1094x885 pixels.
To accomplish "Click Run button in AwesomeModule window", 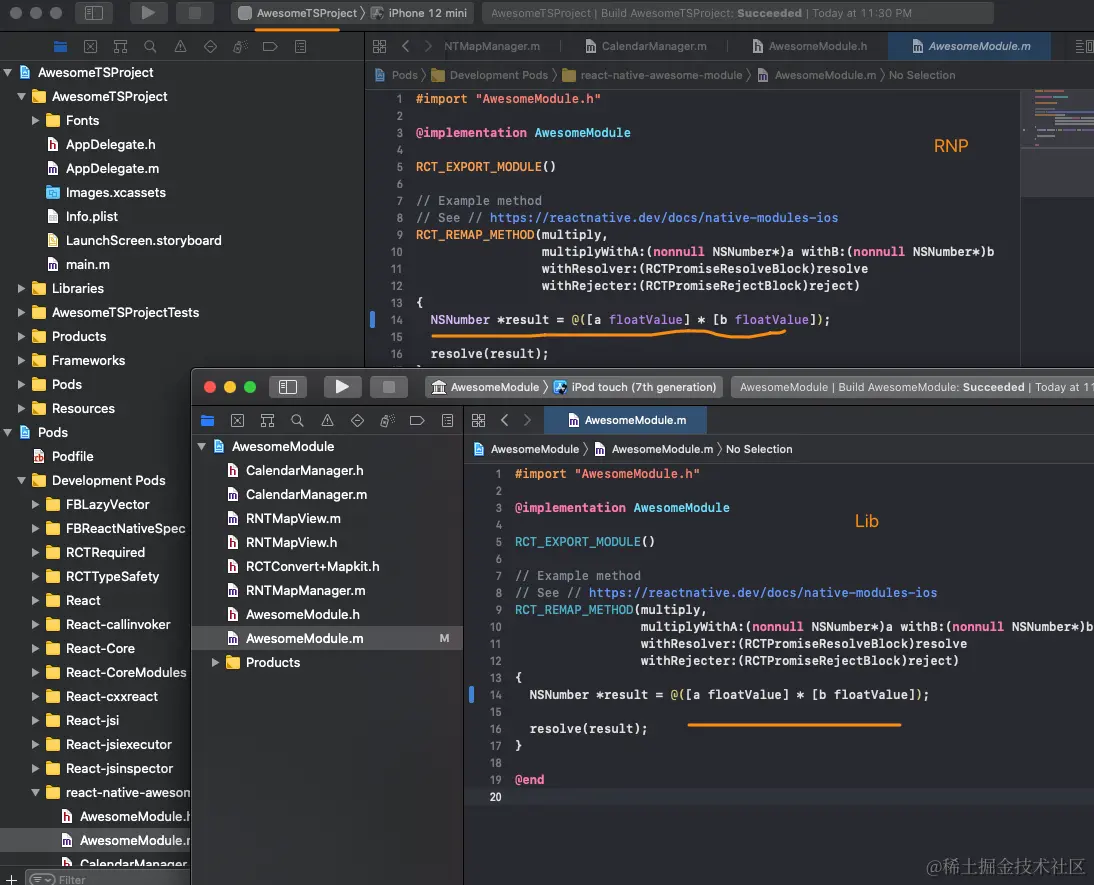I will pos(342,387).
